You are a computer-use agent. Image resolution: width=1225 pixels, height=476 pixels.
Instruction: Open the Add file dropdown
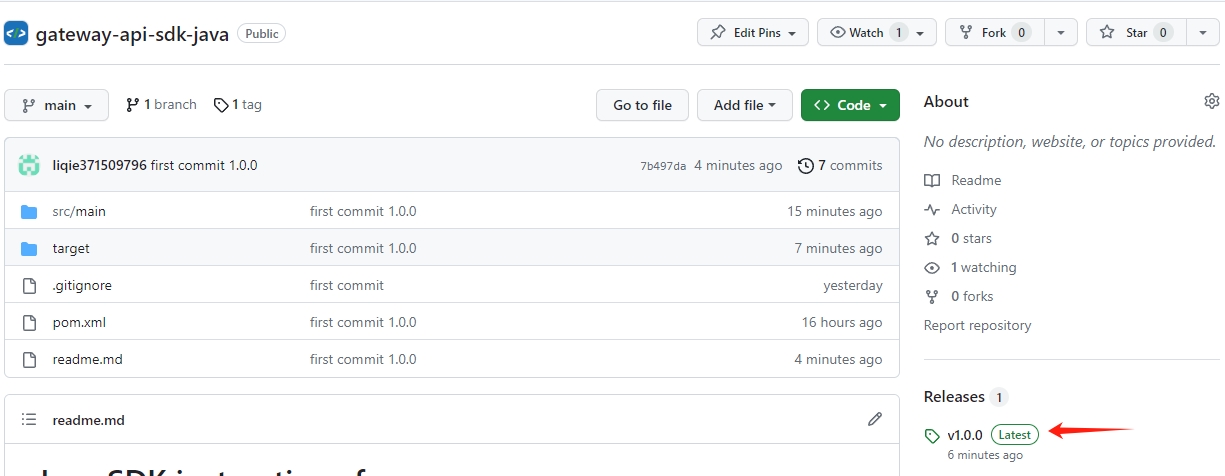(x=745, y=105)
